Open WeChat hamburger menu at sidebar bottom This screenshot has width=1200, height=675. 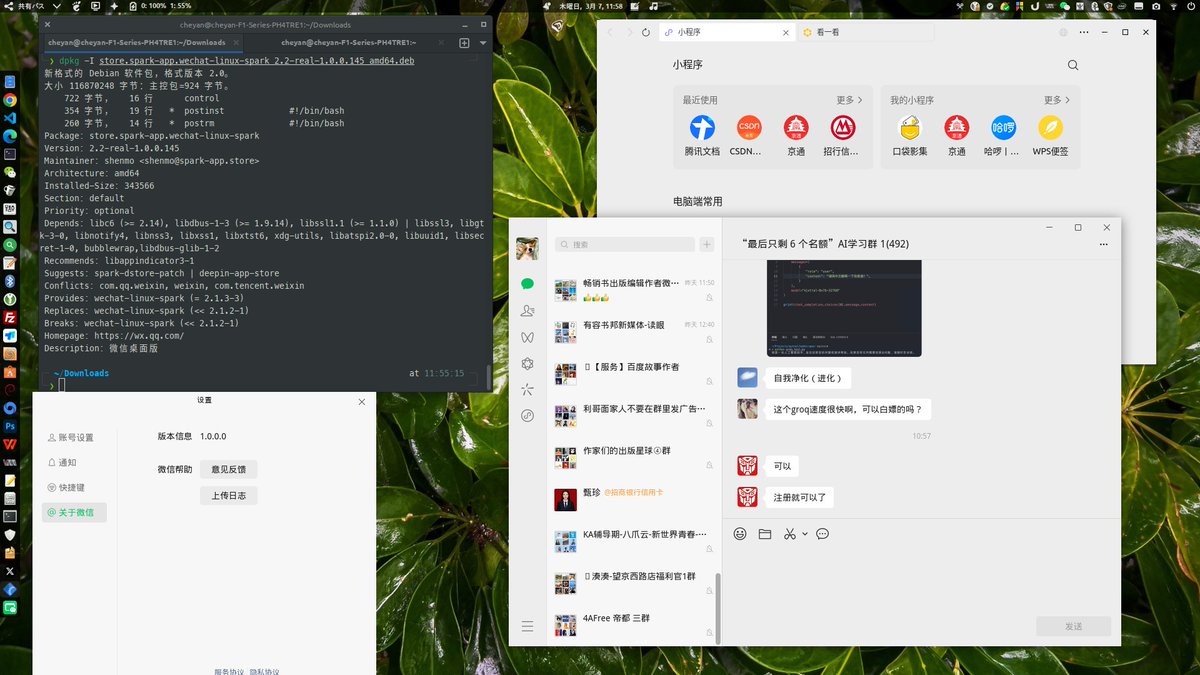pos(527,626)
